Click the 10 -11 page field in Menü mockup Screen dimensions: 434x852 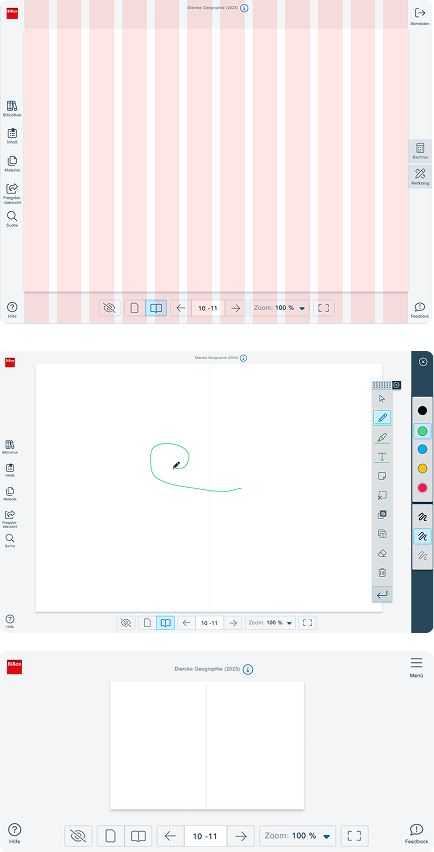tap(205, 836)
